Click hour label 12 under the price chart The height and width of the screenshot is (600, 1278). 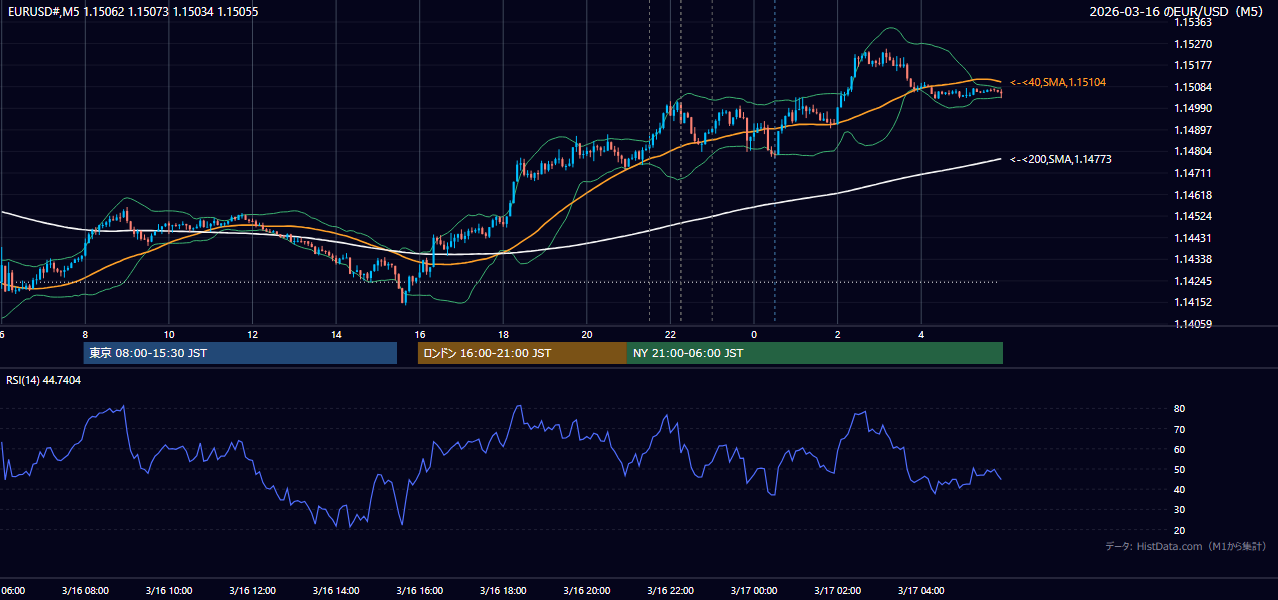tap(253, 335)
